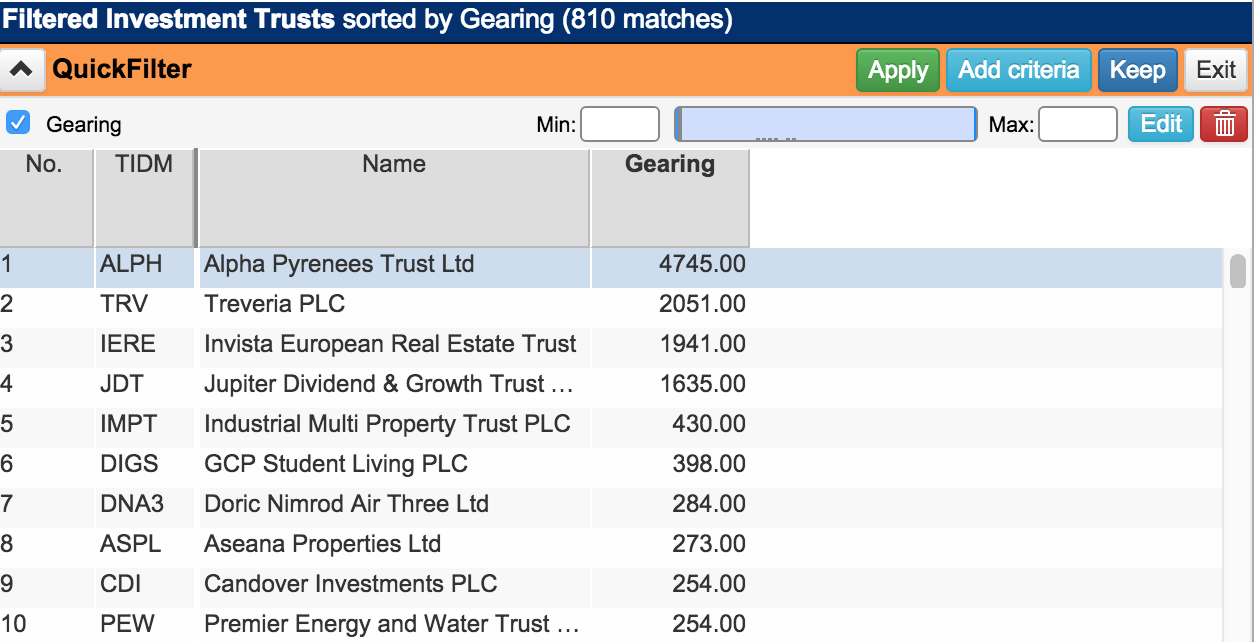Select the Alpha Pyrenees Trust Ltd row

pos(338,265)
